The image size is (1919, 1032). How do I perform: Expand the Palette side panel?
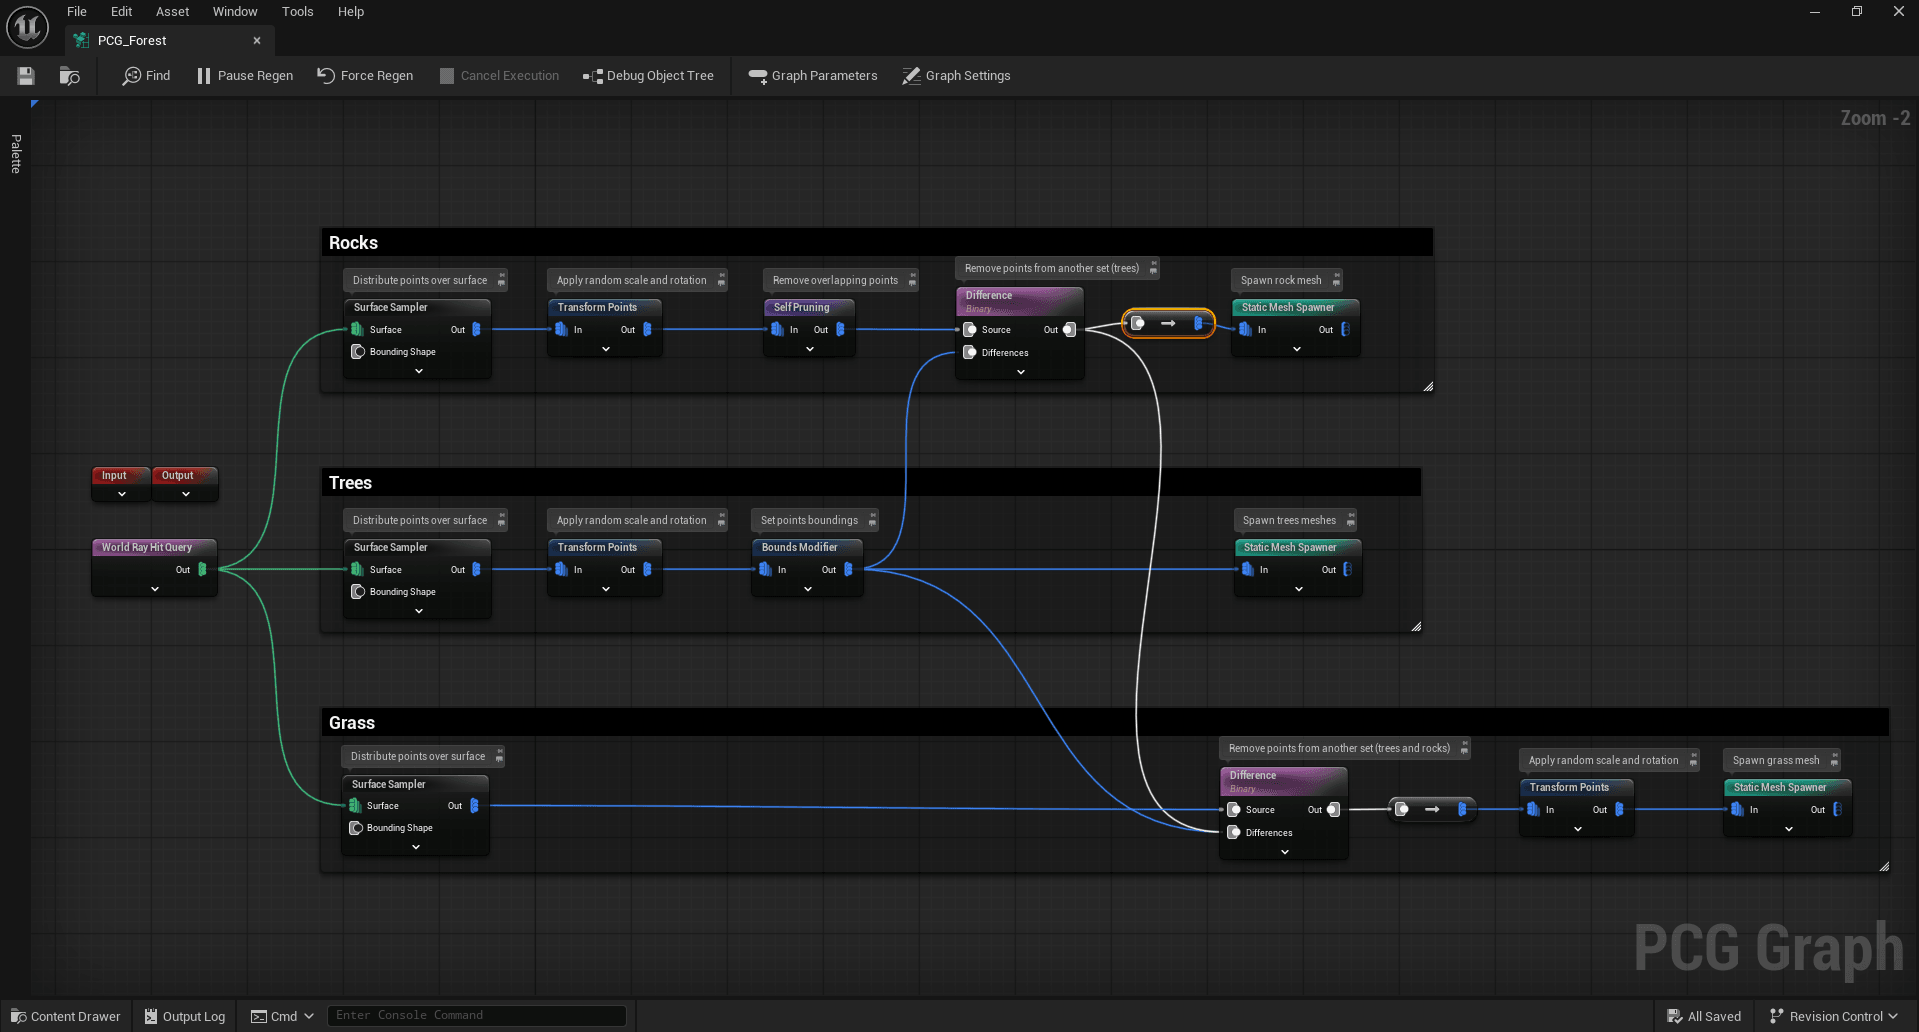16,154
